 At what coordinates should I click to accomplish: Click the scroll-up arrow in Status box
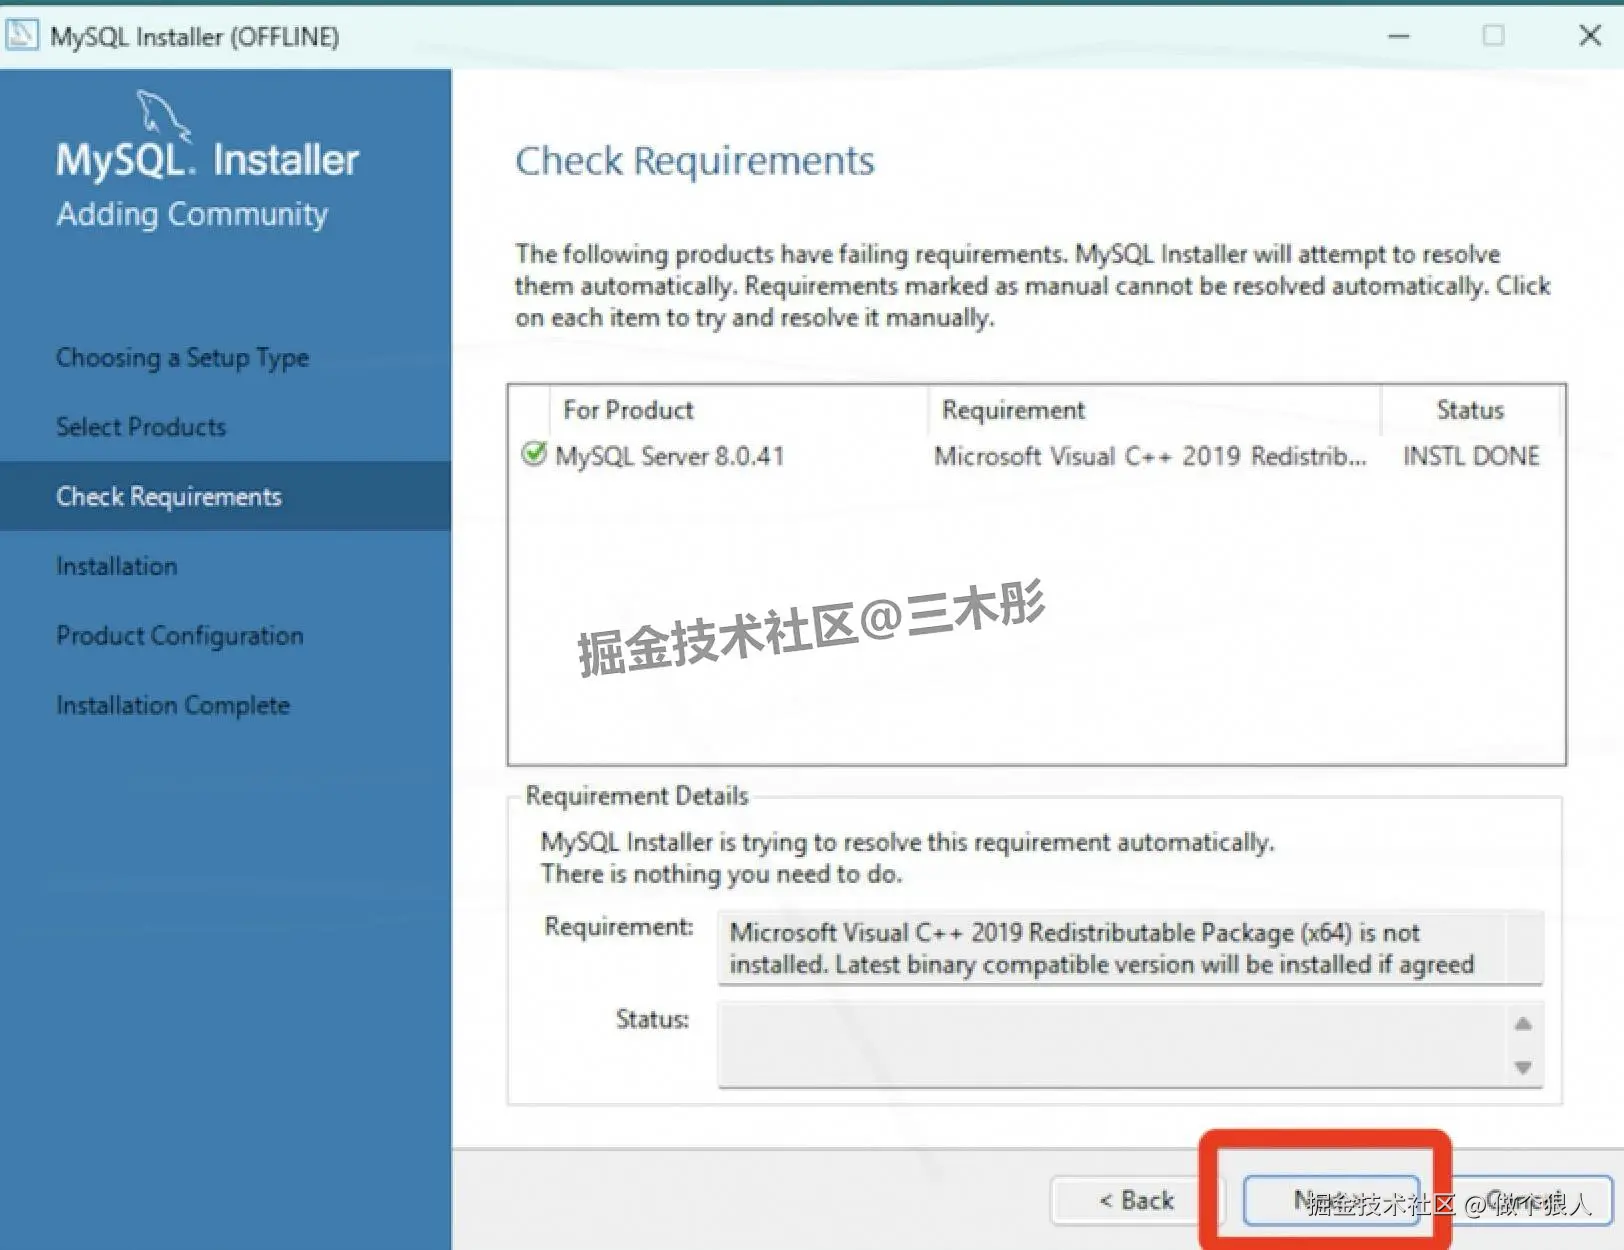[x=1524, y=1023]
